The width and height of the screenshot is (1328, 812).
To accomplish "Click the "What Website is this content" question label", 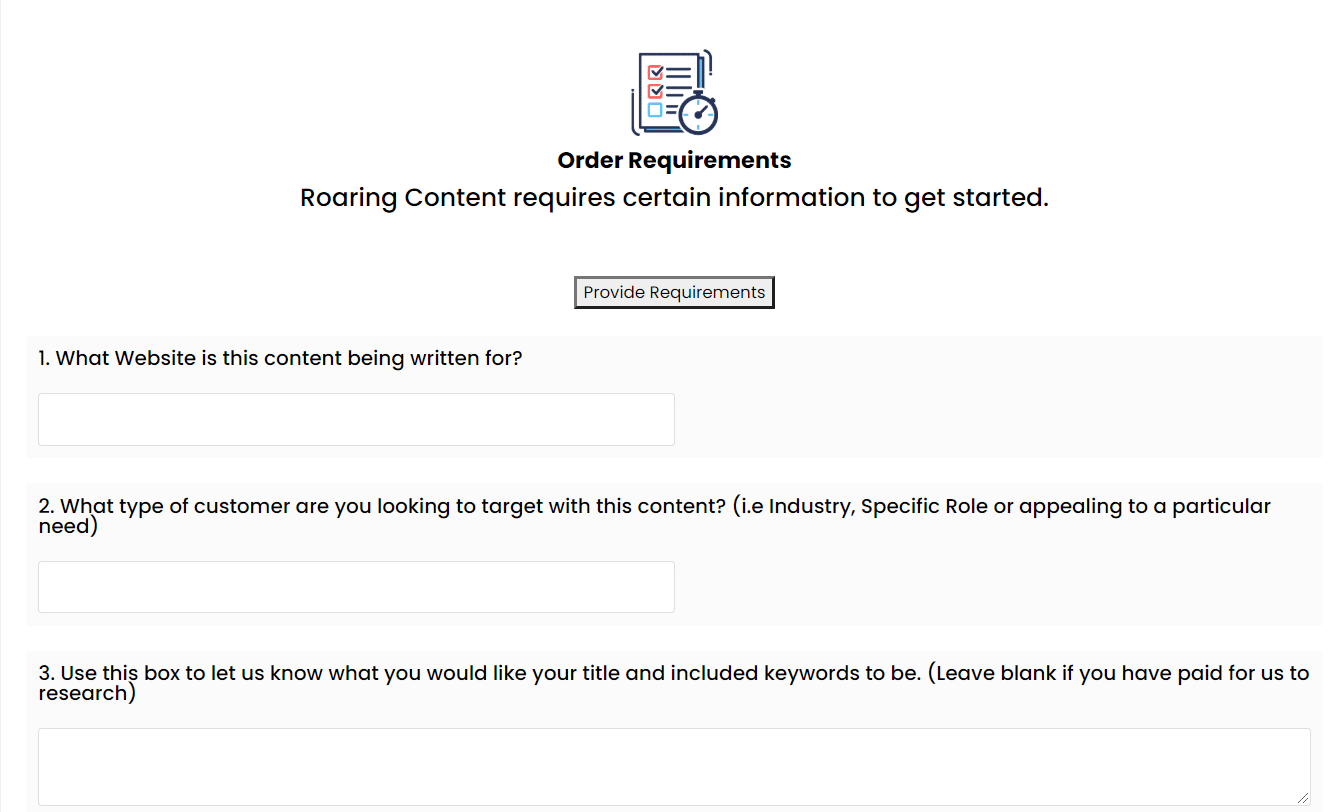I will (280, 358).
